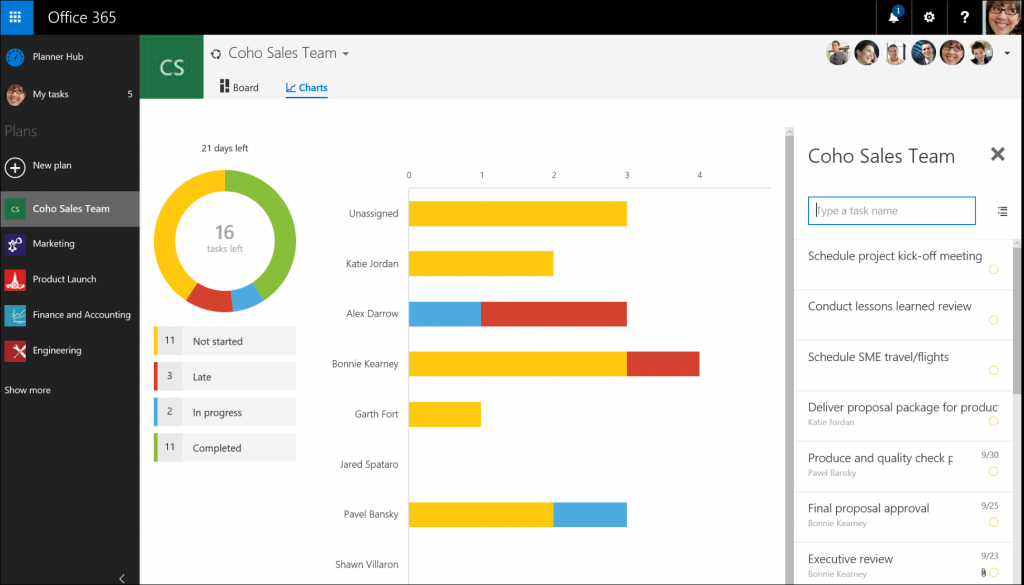Mark Deliver proposal package task complete

(993, 421)
